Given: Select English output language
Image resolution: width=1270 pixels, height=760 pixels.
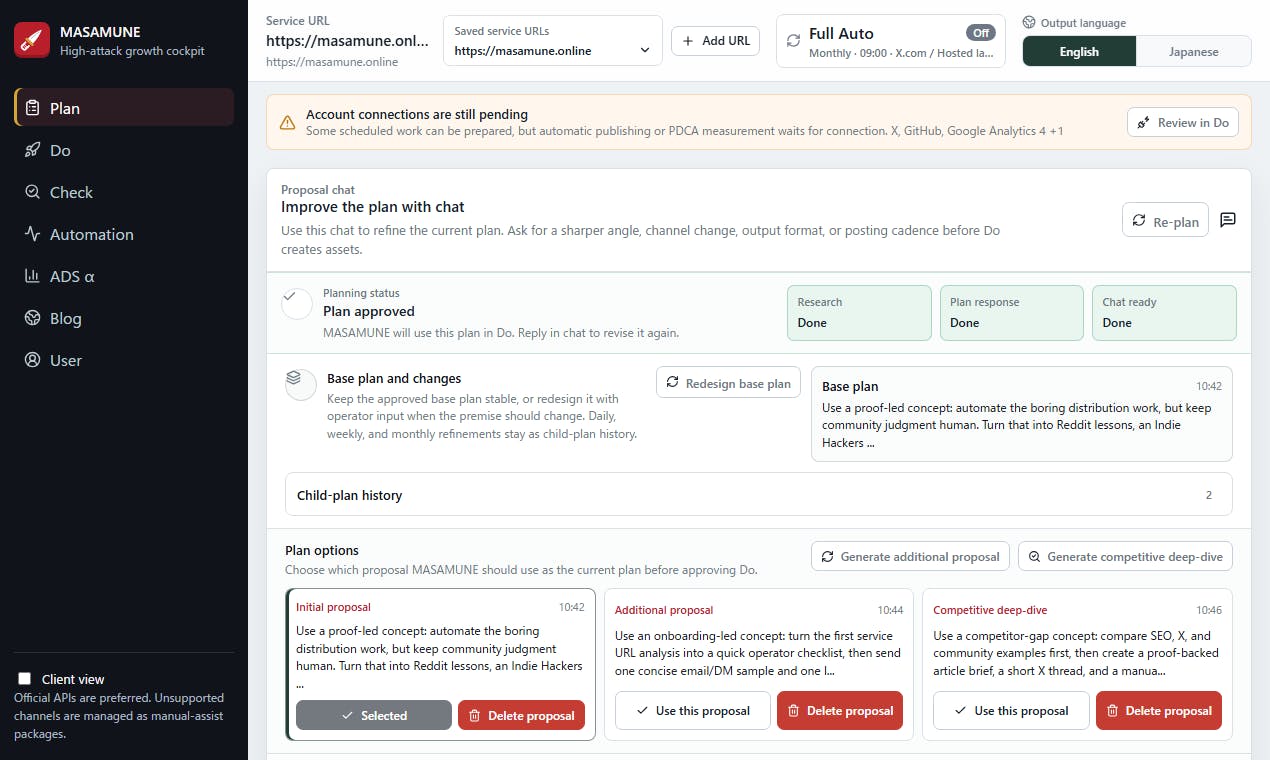Looking at the screenshot, I should click(x=1079, y=52).
